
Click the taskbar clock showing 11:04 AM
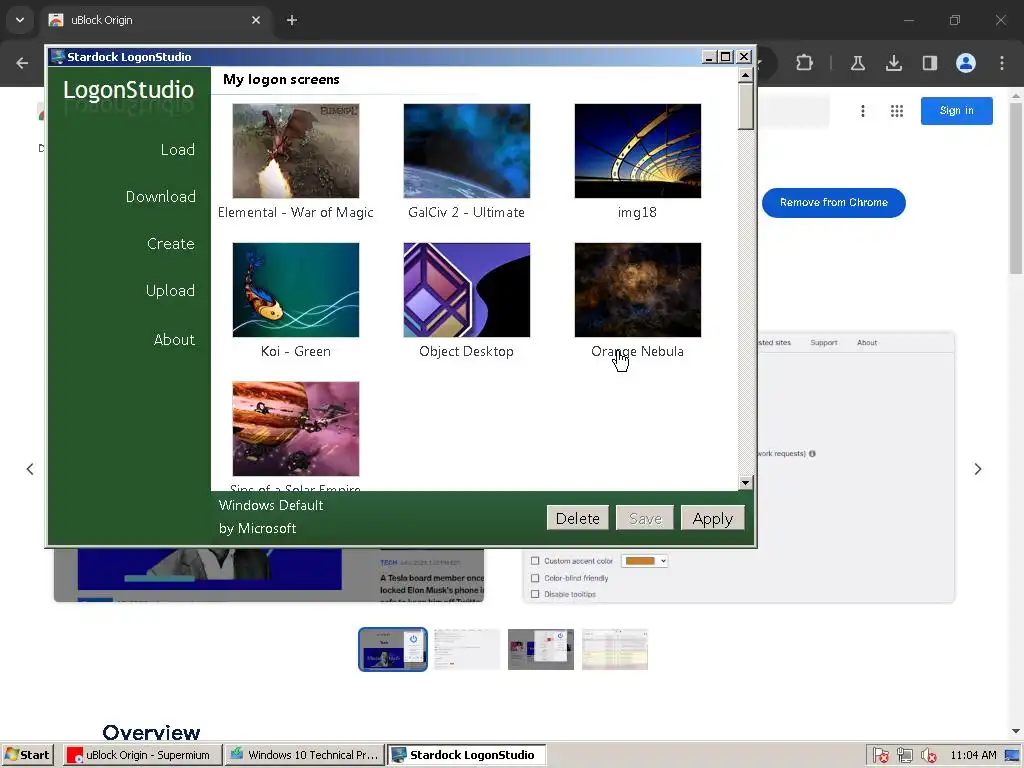click(x=973, y=756)
